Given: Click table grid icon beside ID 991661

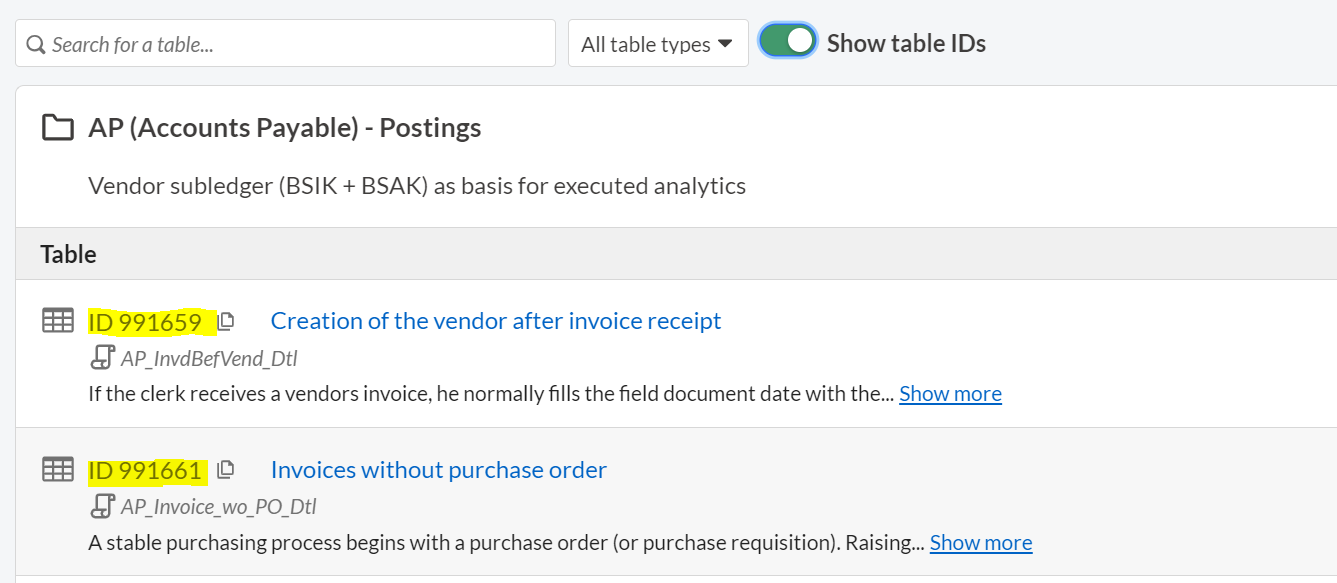Looking at the screenshot, I should pos(58,470).
